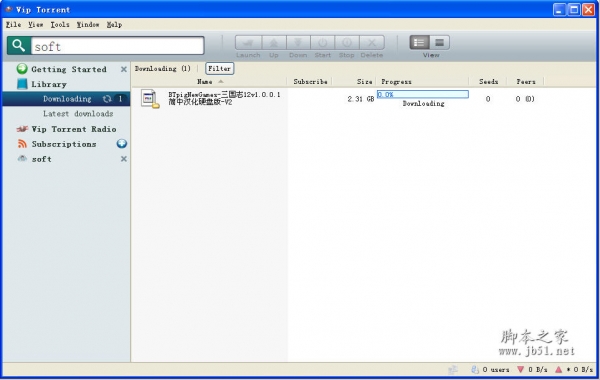Select Subscriptions in the sidebar
The height and width of the screenshot is (380, 600).
[64, 144]
